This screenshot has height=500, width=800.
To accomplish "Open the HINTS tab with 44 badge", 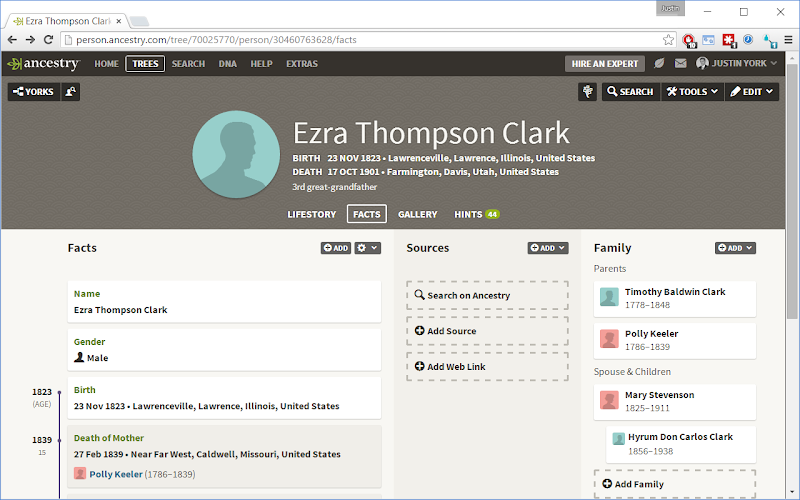I will point(477,214).
